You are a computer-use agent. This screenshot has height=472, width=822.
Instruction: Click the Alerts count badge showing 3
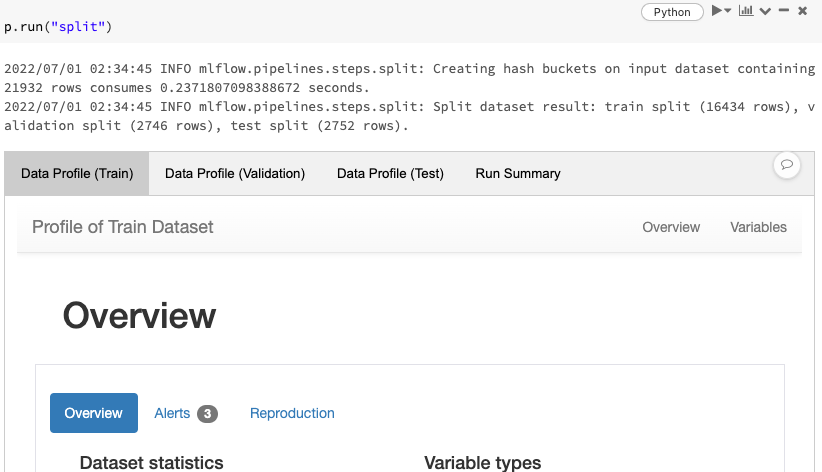tap(207, 414)
